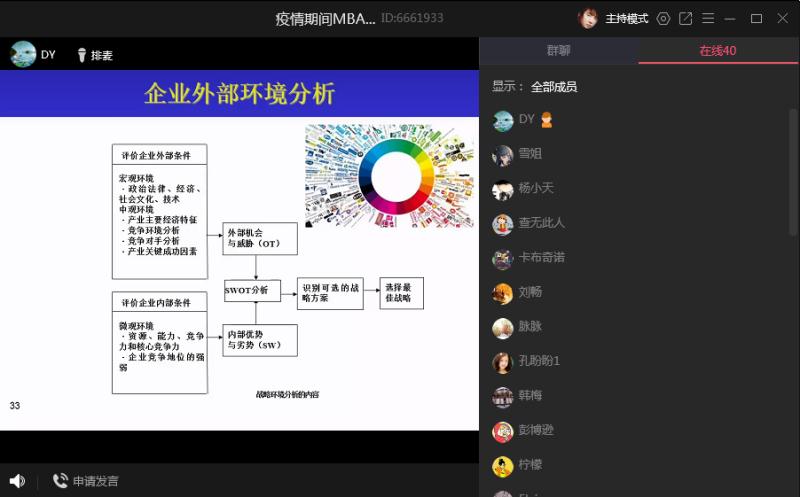
Task: Switch to the 群聊 tab
Action: [559, 51]
